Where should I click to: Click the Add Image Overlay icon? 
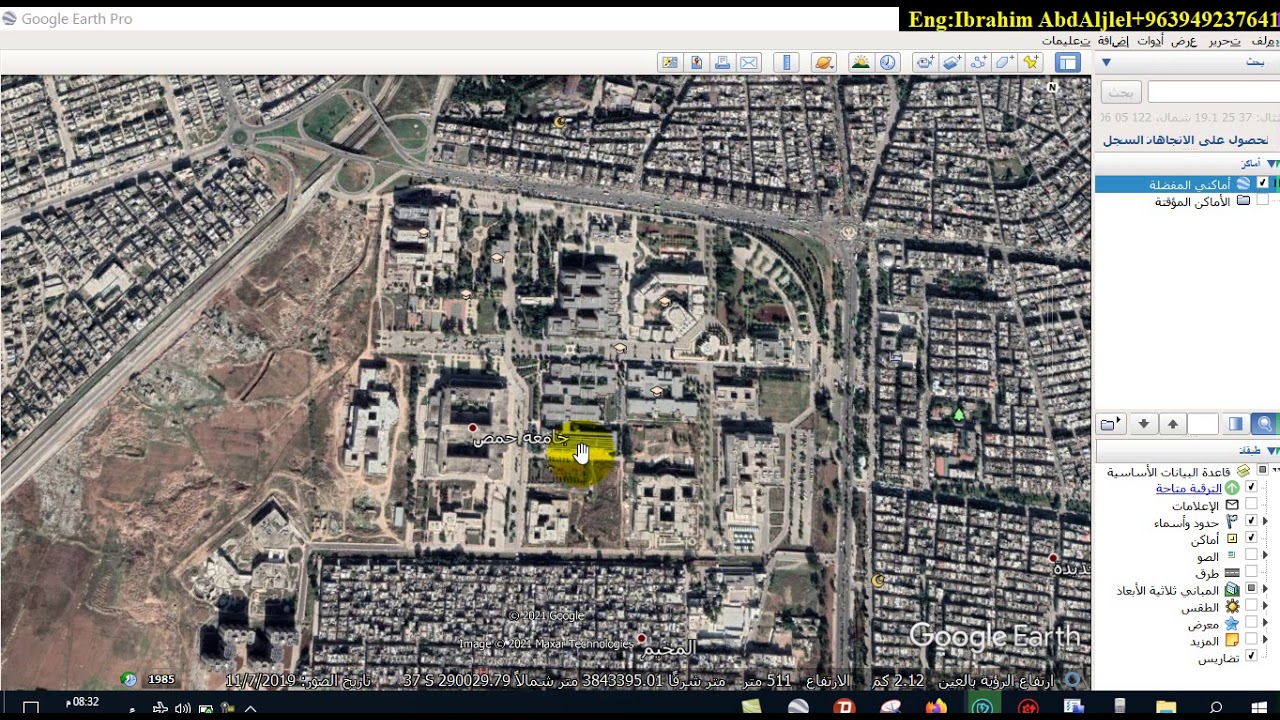951,62
